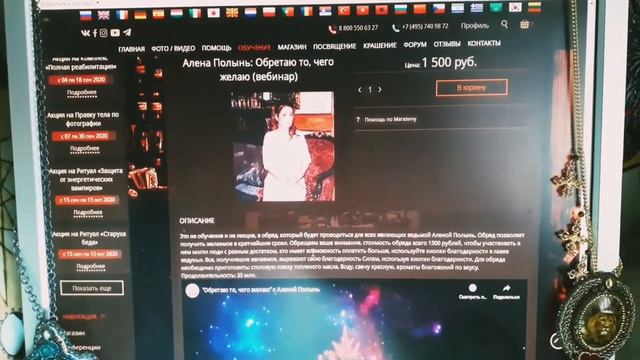
Task: Select the Japanese flag
Action: (x=213, y=13)
